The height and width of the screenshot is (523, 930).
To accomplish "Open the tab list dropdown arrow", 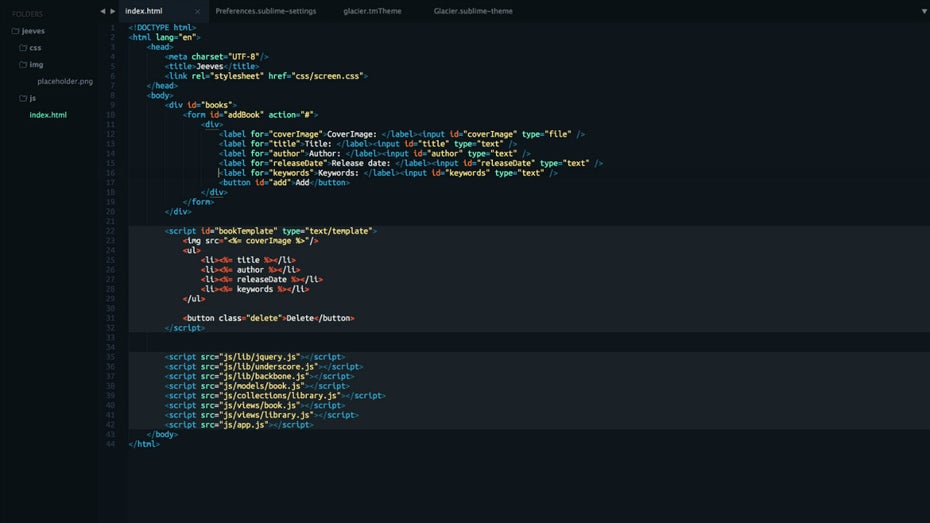I will coord(923,11).
